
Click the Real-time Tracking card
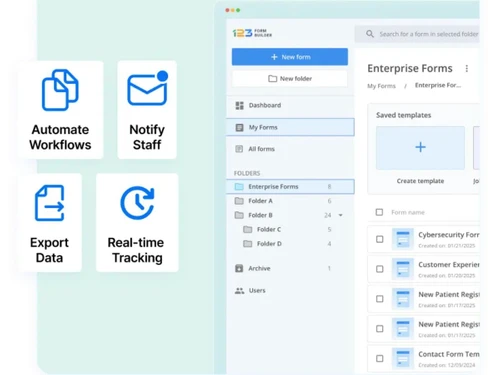(x=137, y=222)
